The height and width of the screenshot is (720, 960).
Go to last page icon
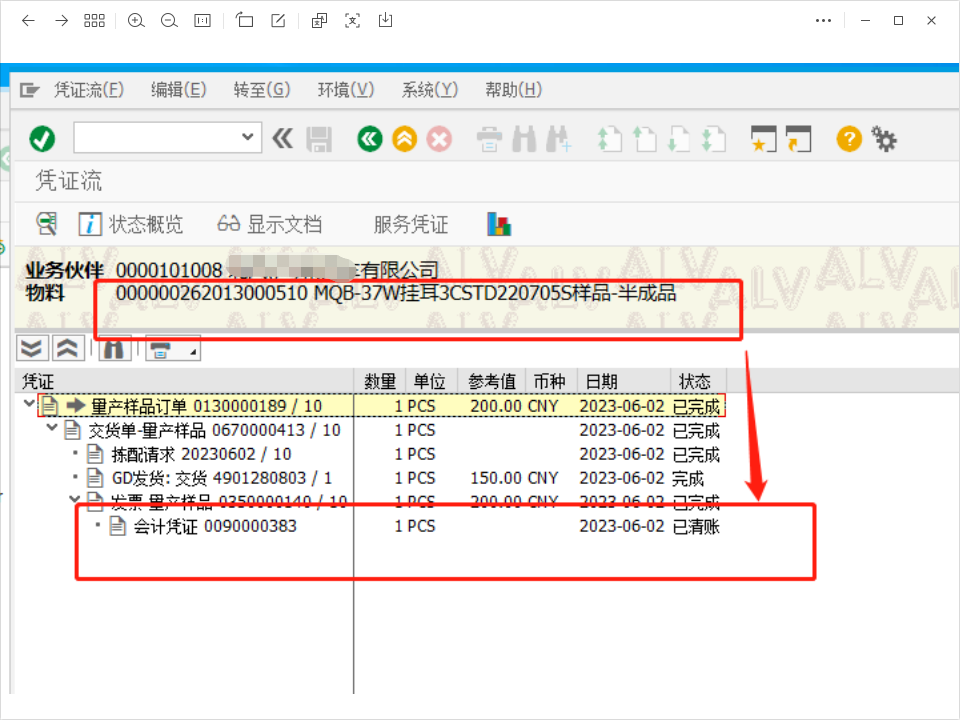click(713, 139)
